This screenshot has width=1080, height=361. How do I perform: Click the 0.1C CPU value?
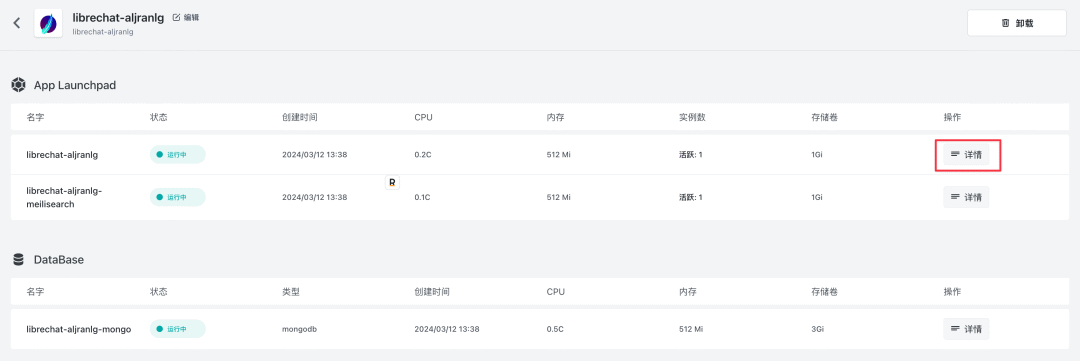point(422,197)
